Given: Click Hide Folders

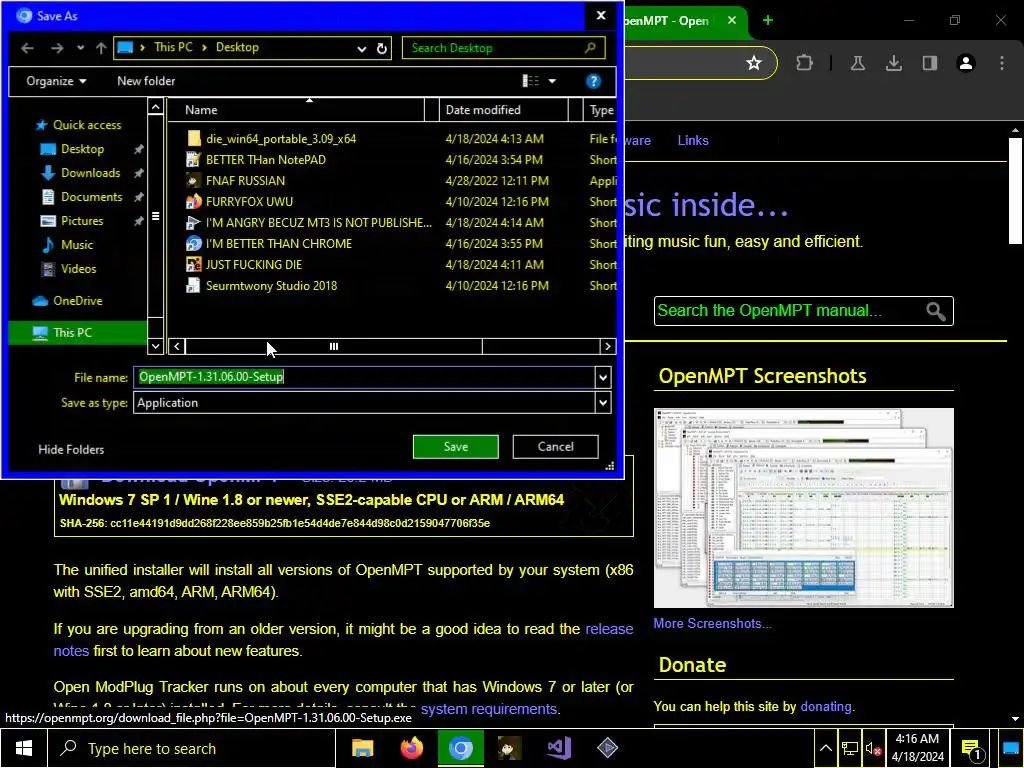Looking at the screenshot, I should tap(71, 449).
